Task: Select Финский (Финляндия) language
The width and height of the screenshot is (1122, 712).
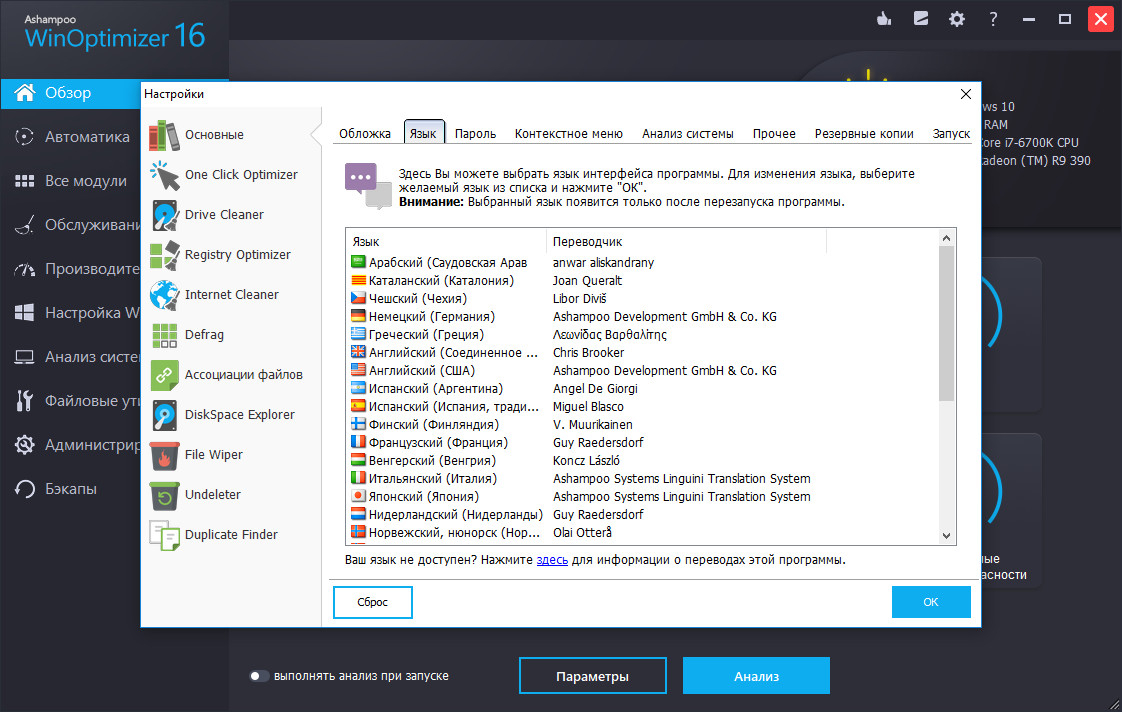Action: pos(643,425)
